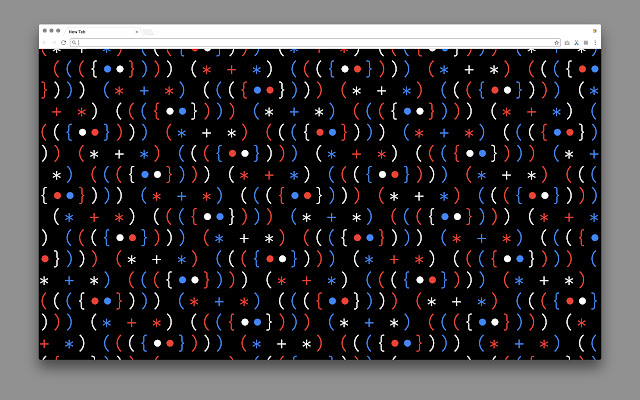This screenshot has height=400, width=640.
Task: Click the blue scissors extension icon
Action: pyautogui.click(x=576, y=42)
